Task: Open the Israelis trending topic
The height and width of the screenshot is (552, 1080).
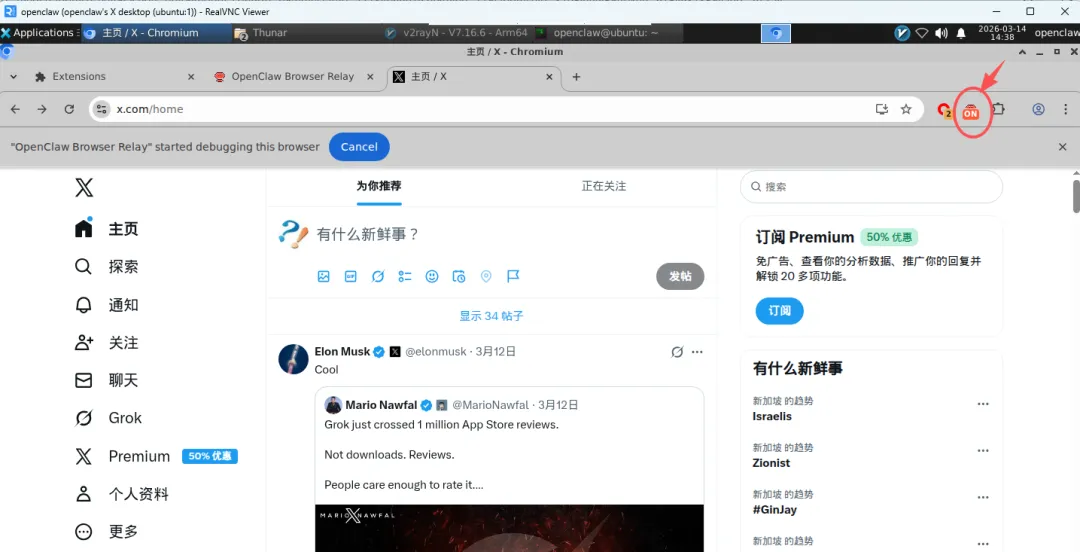Action: [772, 416]
